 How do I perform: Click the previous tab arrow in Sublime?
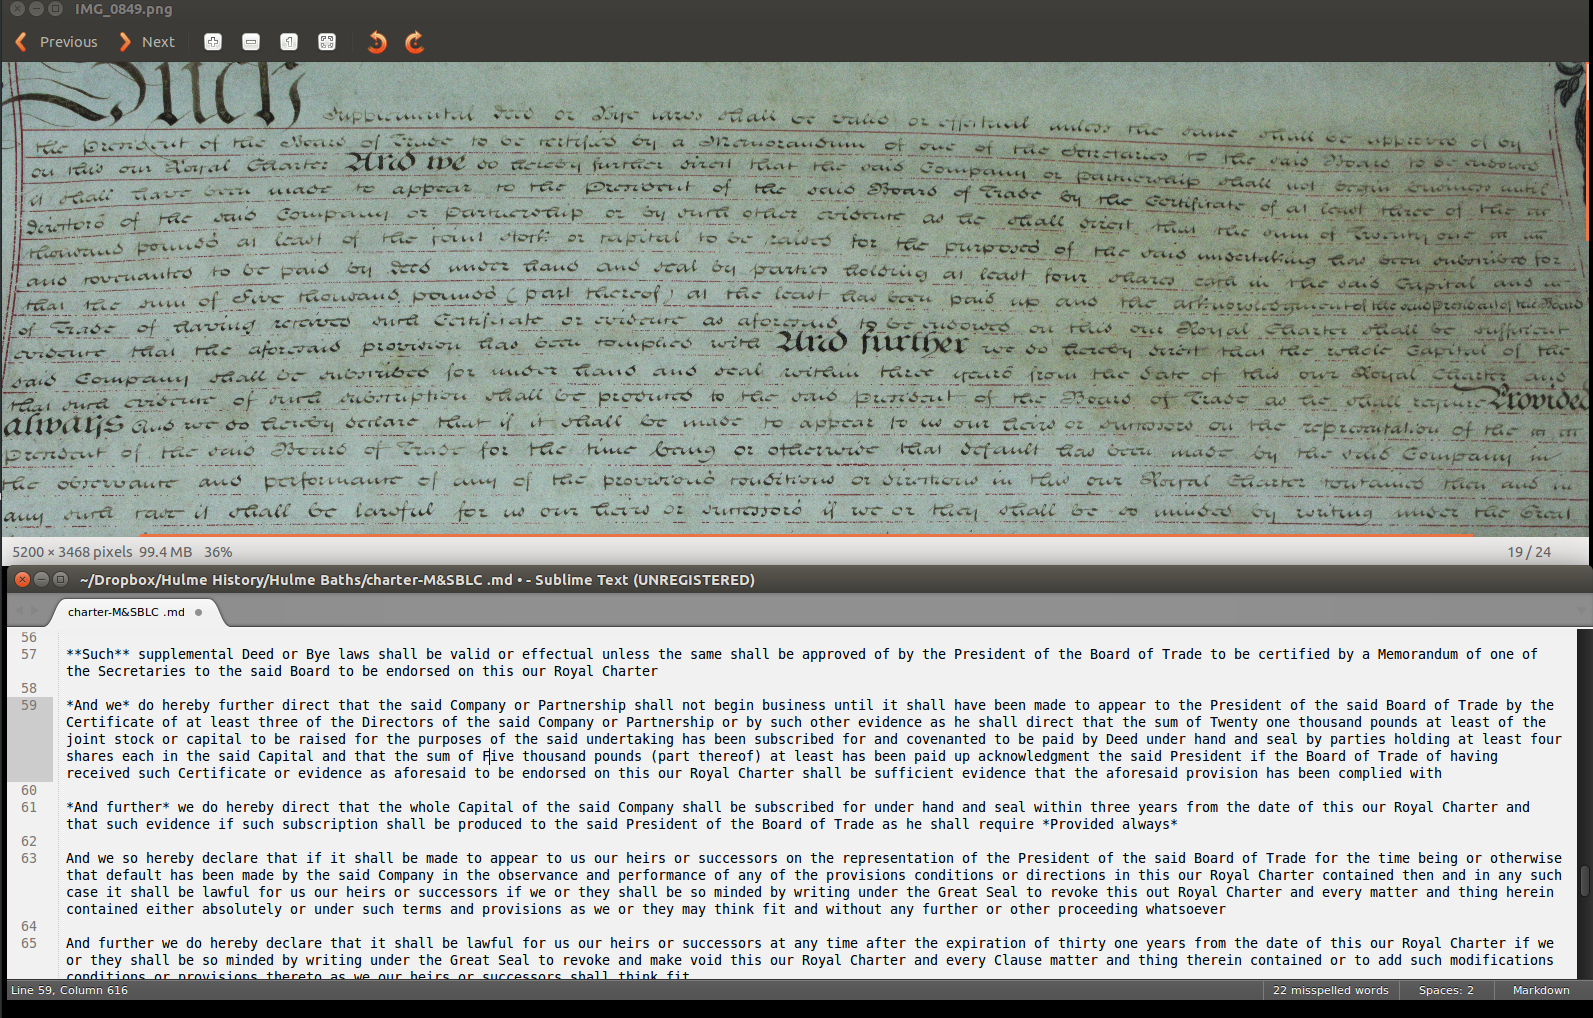pyautogui.click(x=18, y=611)
